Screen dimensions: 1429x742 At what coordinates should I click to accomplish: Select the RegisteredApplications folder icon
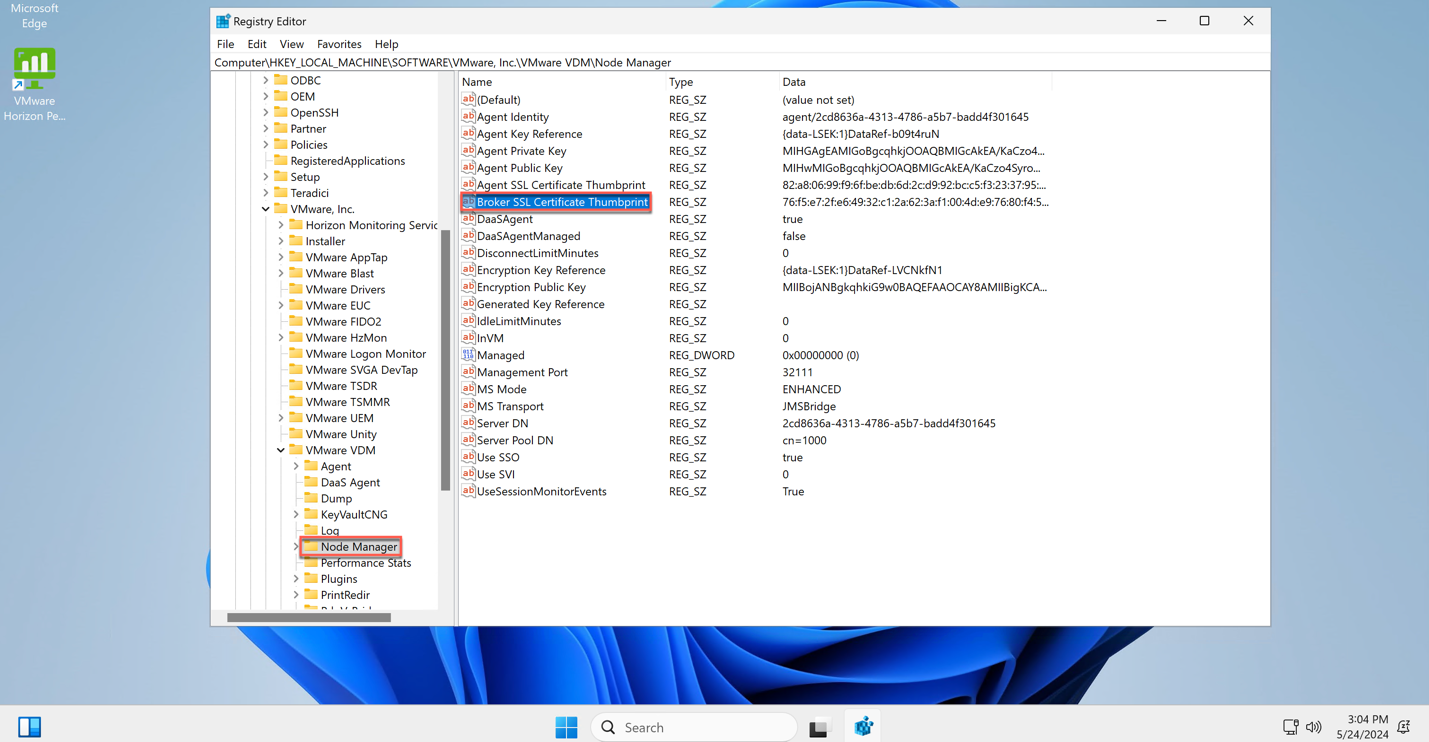[281, 160]
